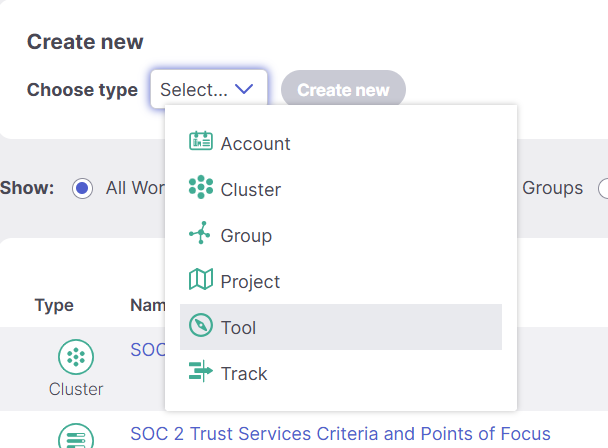The height and width of the screenshot is (448, 608).
Task: Select the "Group" entry text in the list
Action: [246, 236]
